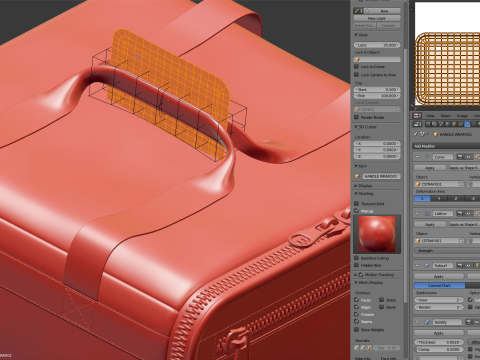Viewport: 480px width, 360px height.
Task: Click the face normals display icon
Action: (x=369, y=348)
